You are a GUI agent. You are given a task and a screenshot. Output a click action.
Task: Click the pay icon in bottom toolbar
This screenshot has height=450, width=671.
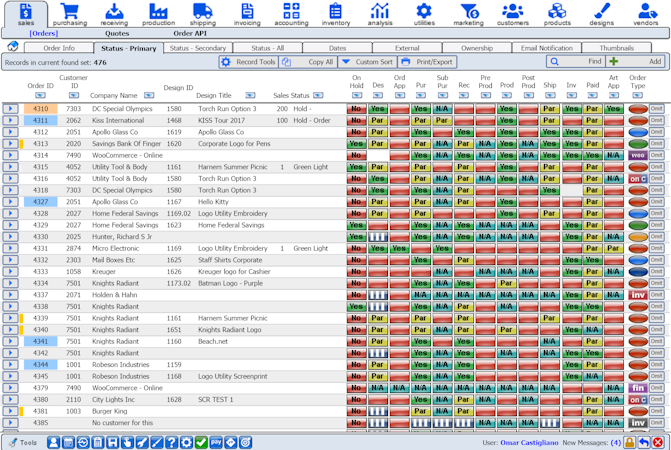[x=216, y=442]
